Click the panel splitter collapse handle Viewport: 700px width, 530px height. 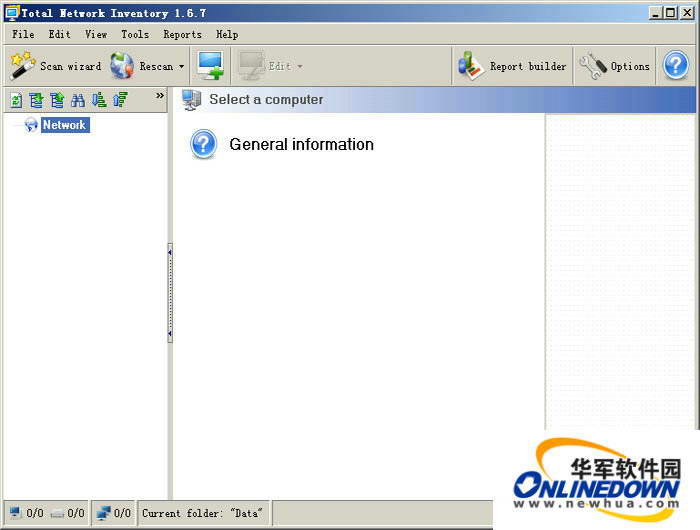[x=170, y=293]
